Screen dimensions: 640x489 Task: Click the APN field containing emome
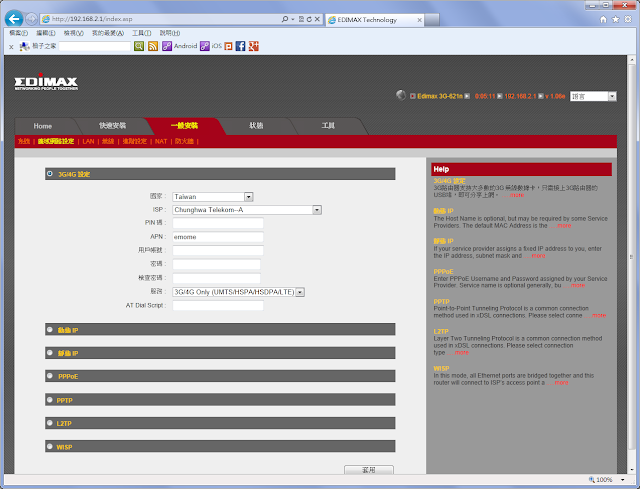tap(218, 237)
